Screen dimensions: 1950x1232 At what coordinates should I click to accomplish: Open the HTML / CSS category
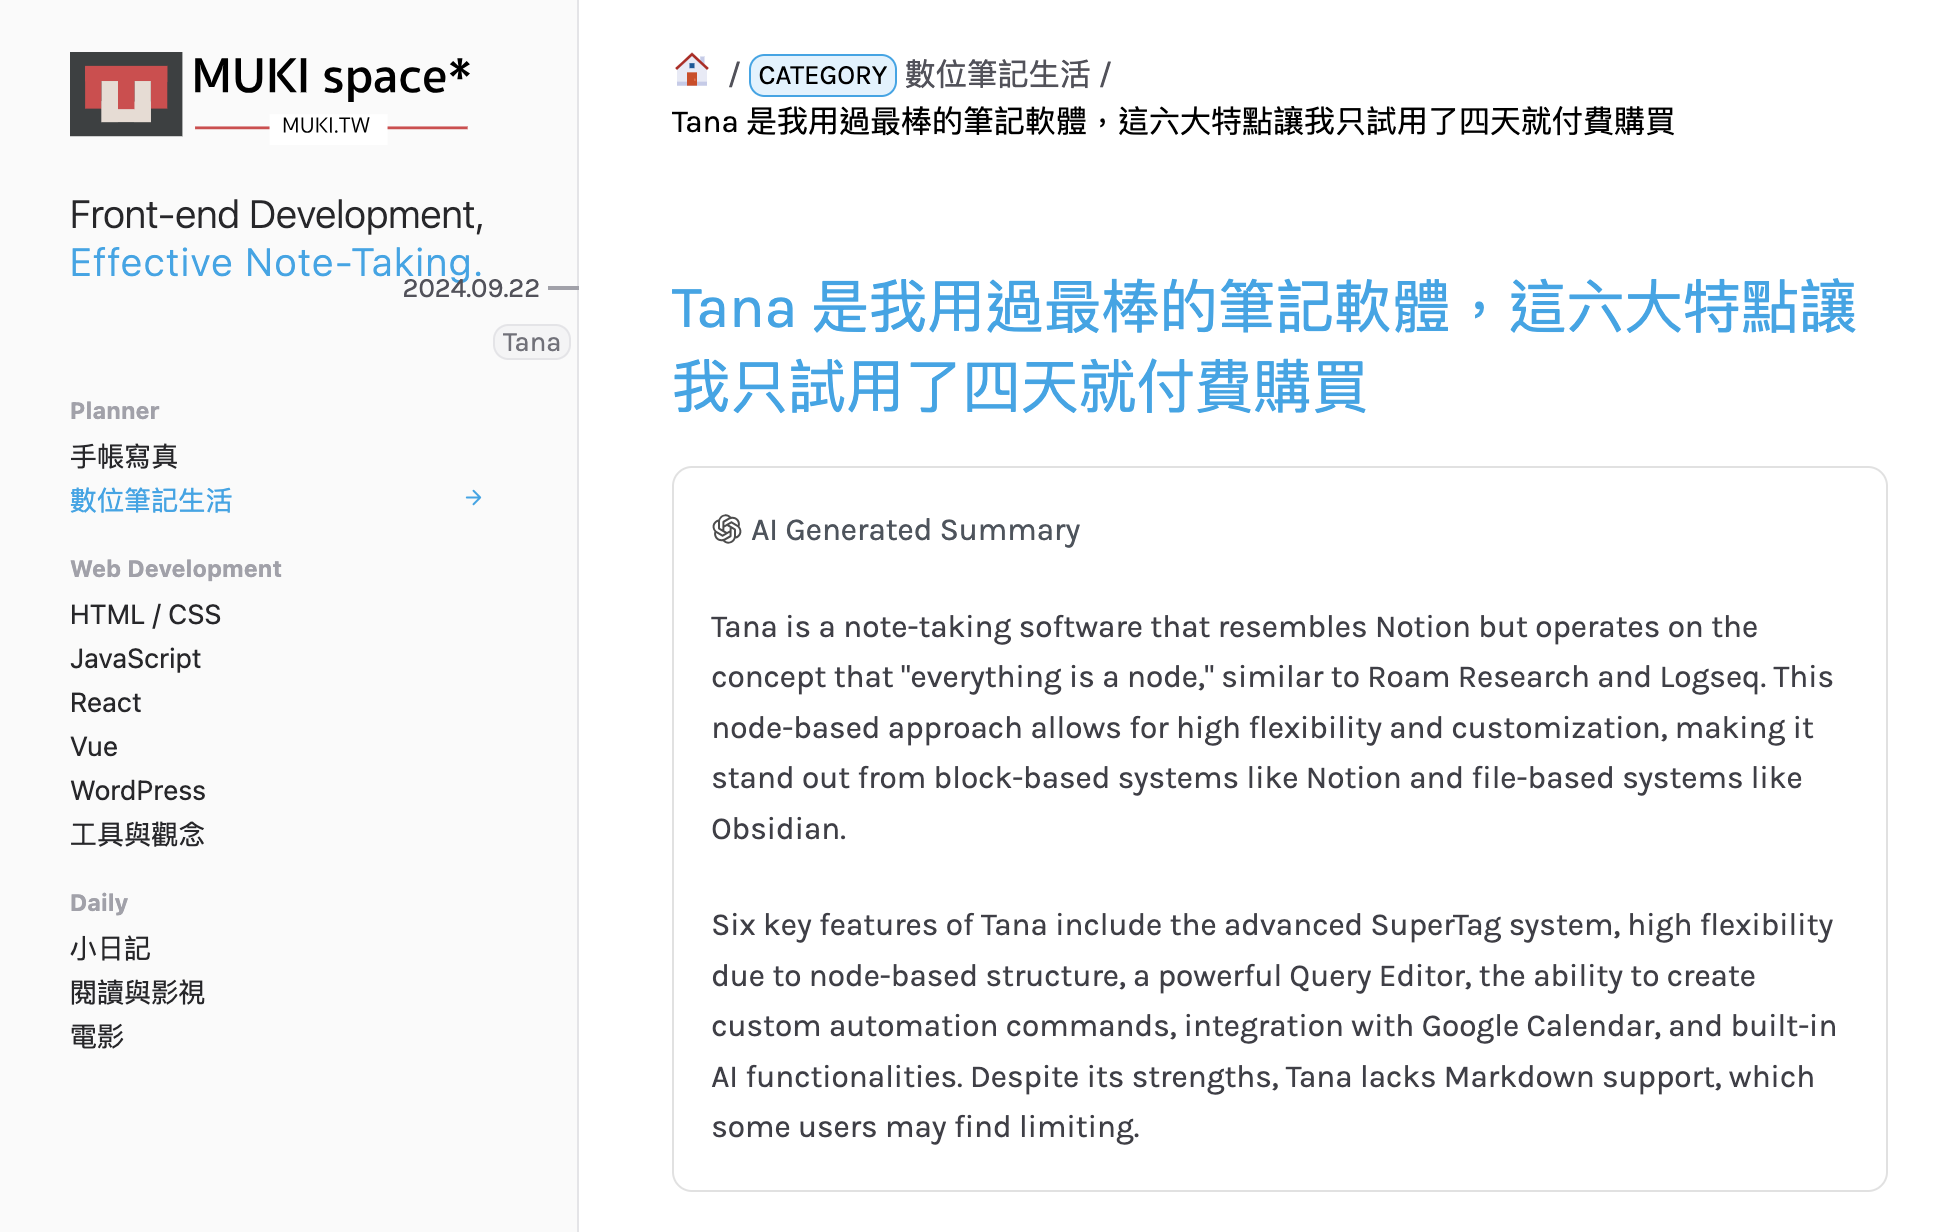pyautogui.click(x=145, y=614)
